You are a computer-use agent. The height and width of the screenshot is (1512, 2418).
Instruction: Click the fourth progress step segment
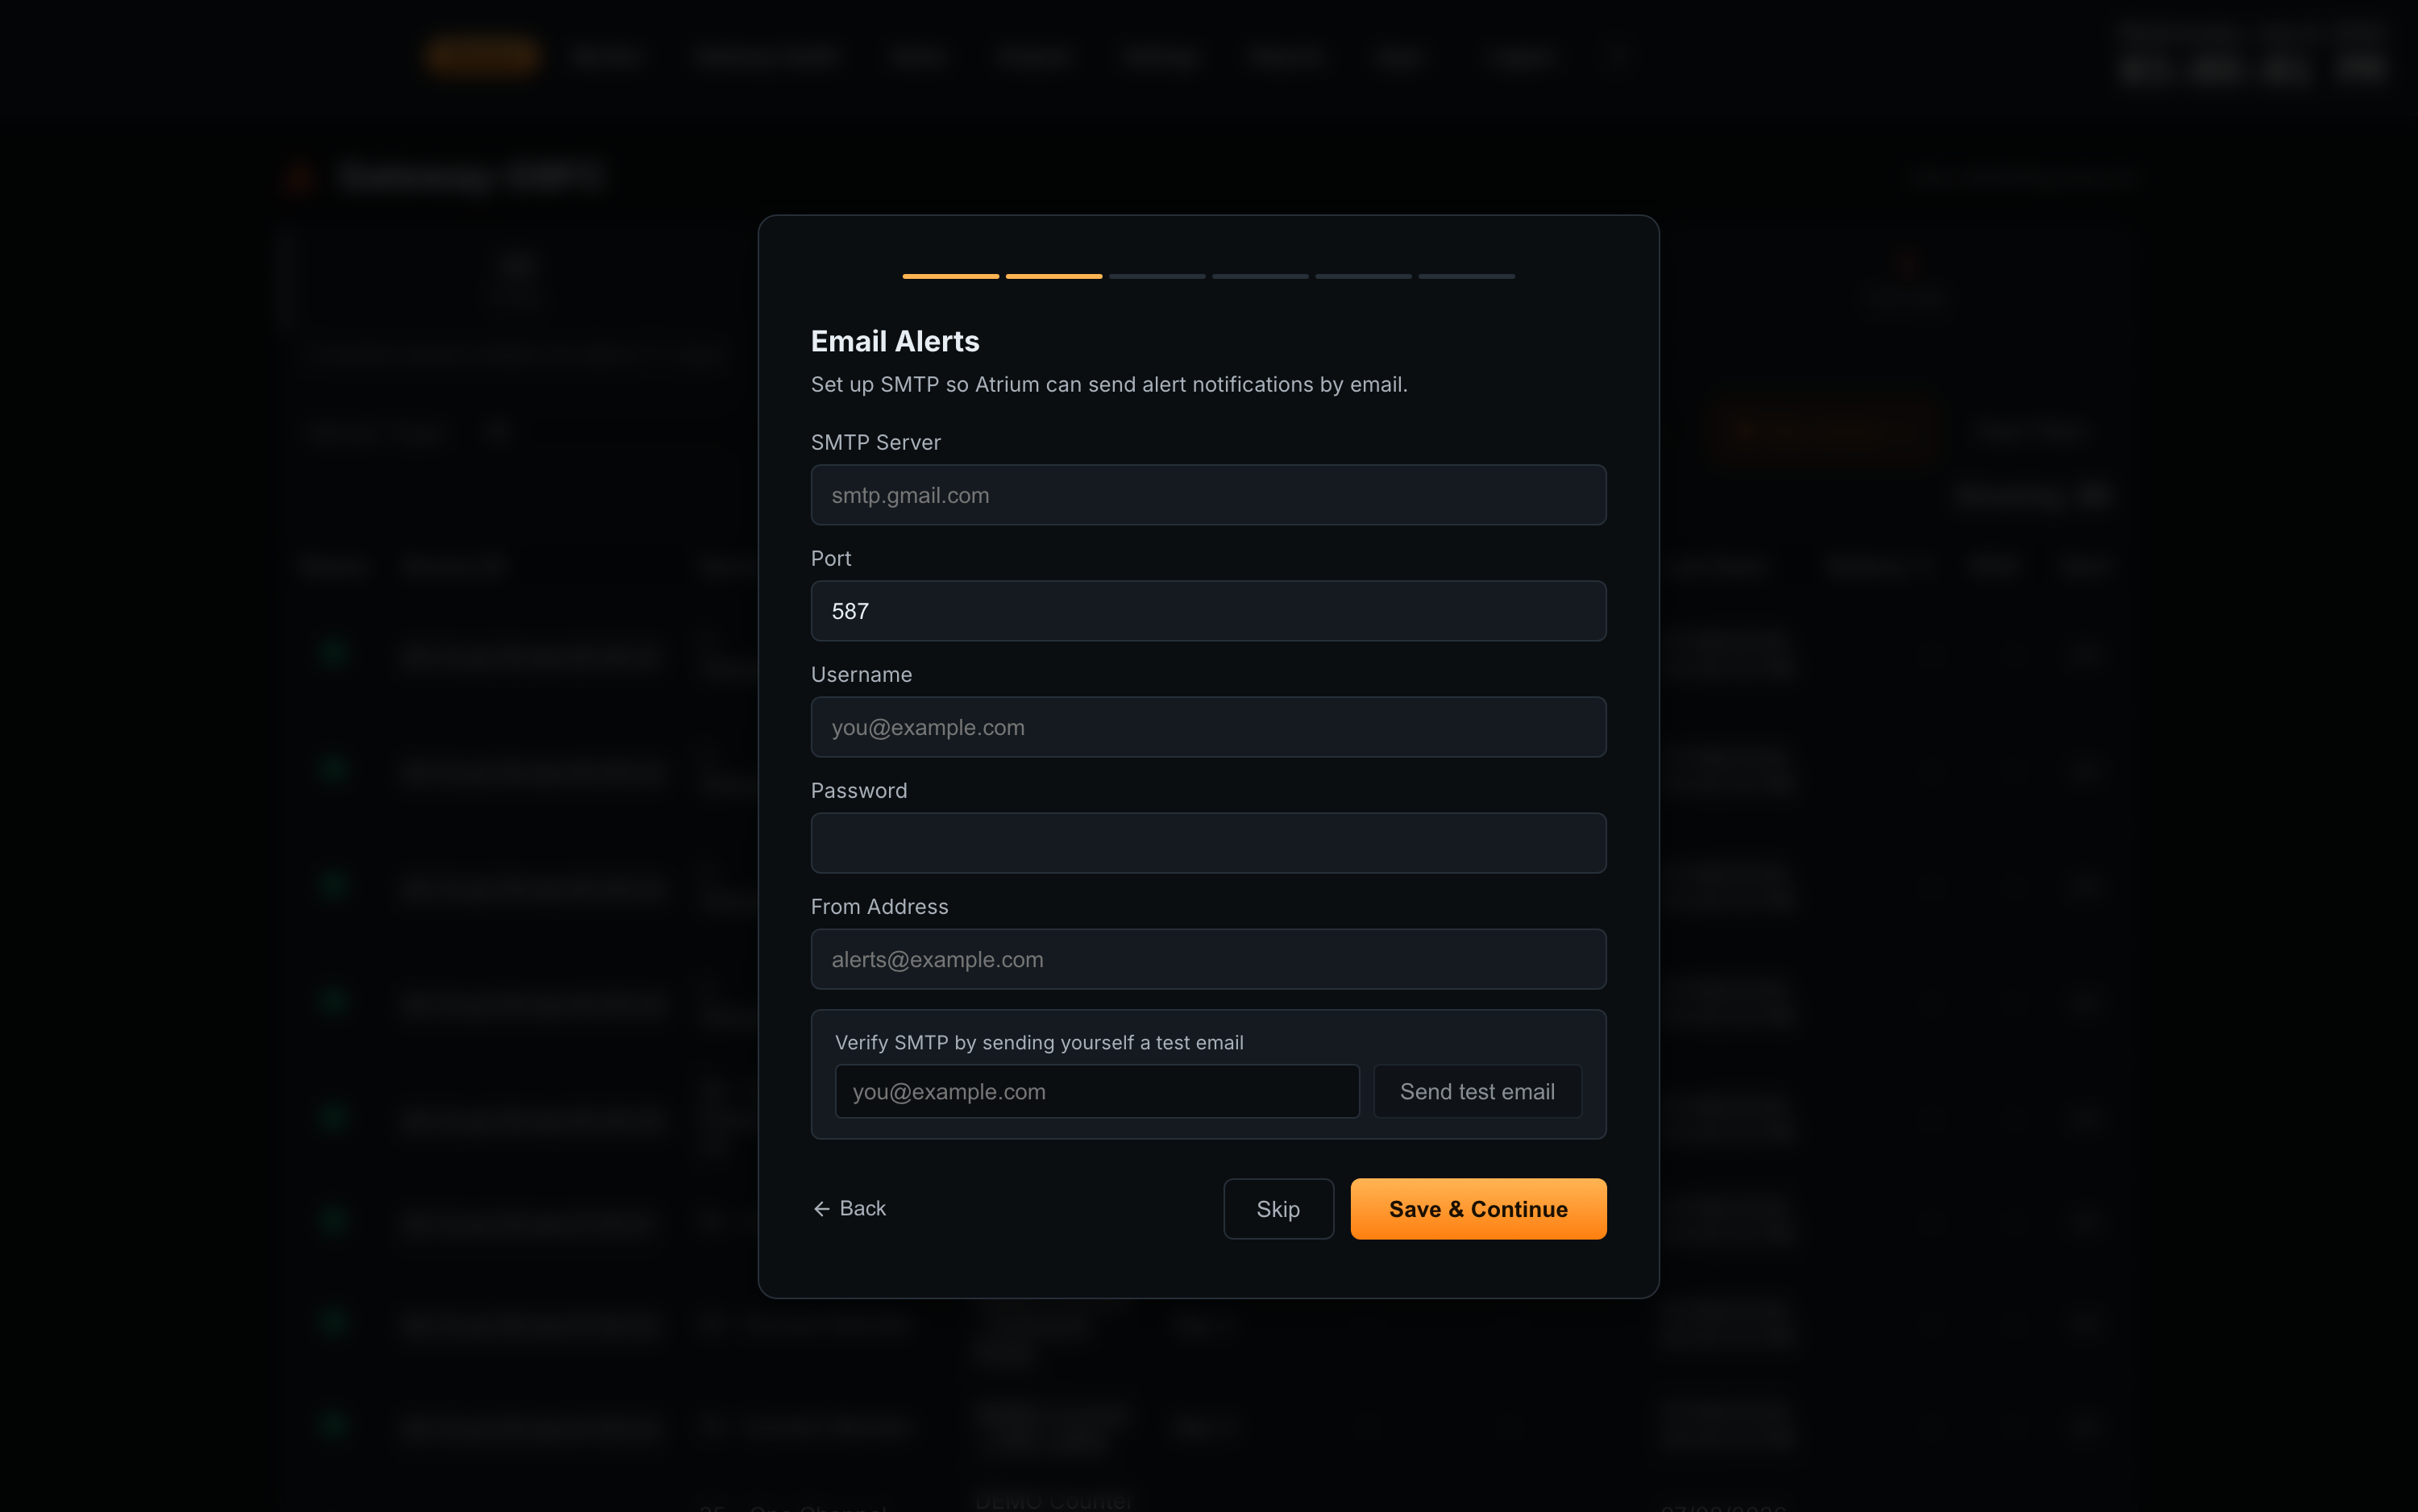click(x=1260, y=276)
